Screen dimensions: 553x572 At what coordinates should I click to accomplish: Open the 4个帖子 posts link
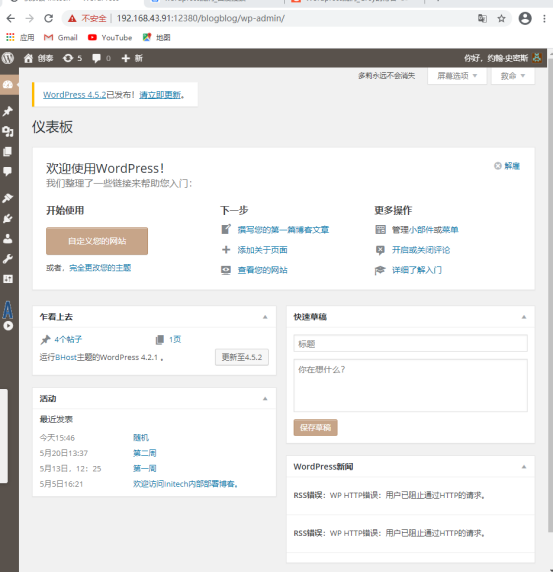click(68, 340)
